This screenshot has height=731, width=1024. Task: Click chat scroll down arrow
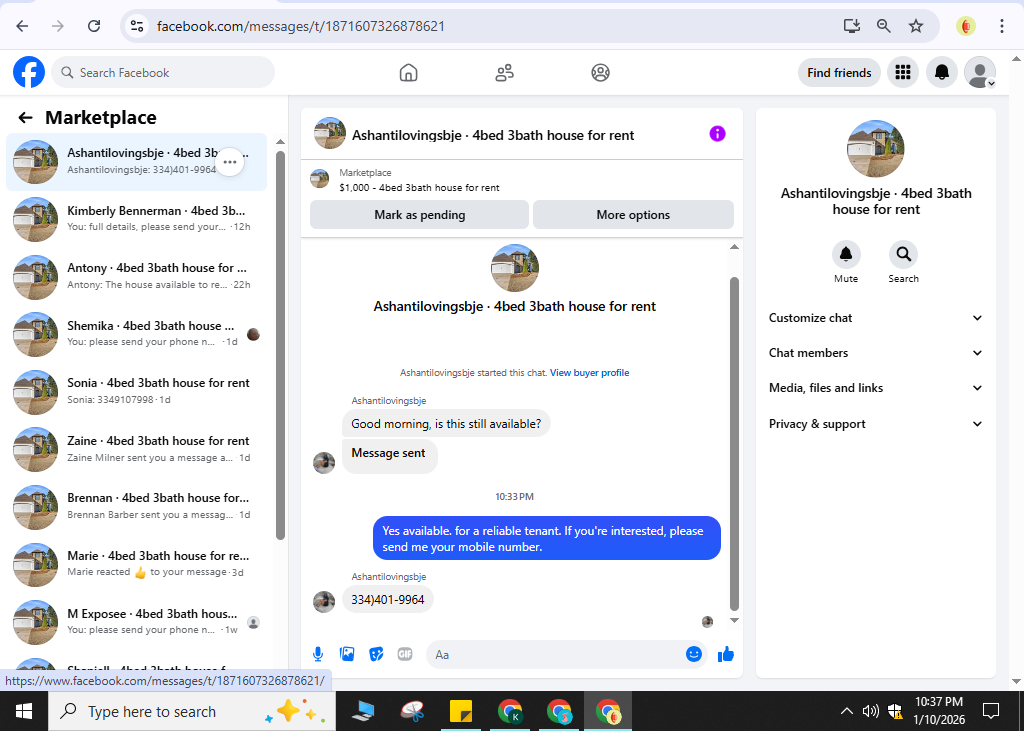pyautogui.click(x=734, y=620)
